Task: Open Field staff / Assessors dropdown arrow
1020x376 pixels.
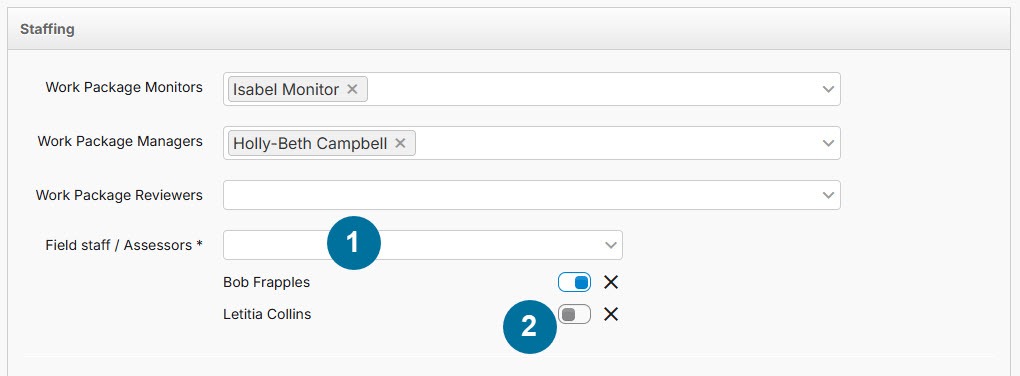Action: pos(610,245)
